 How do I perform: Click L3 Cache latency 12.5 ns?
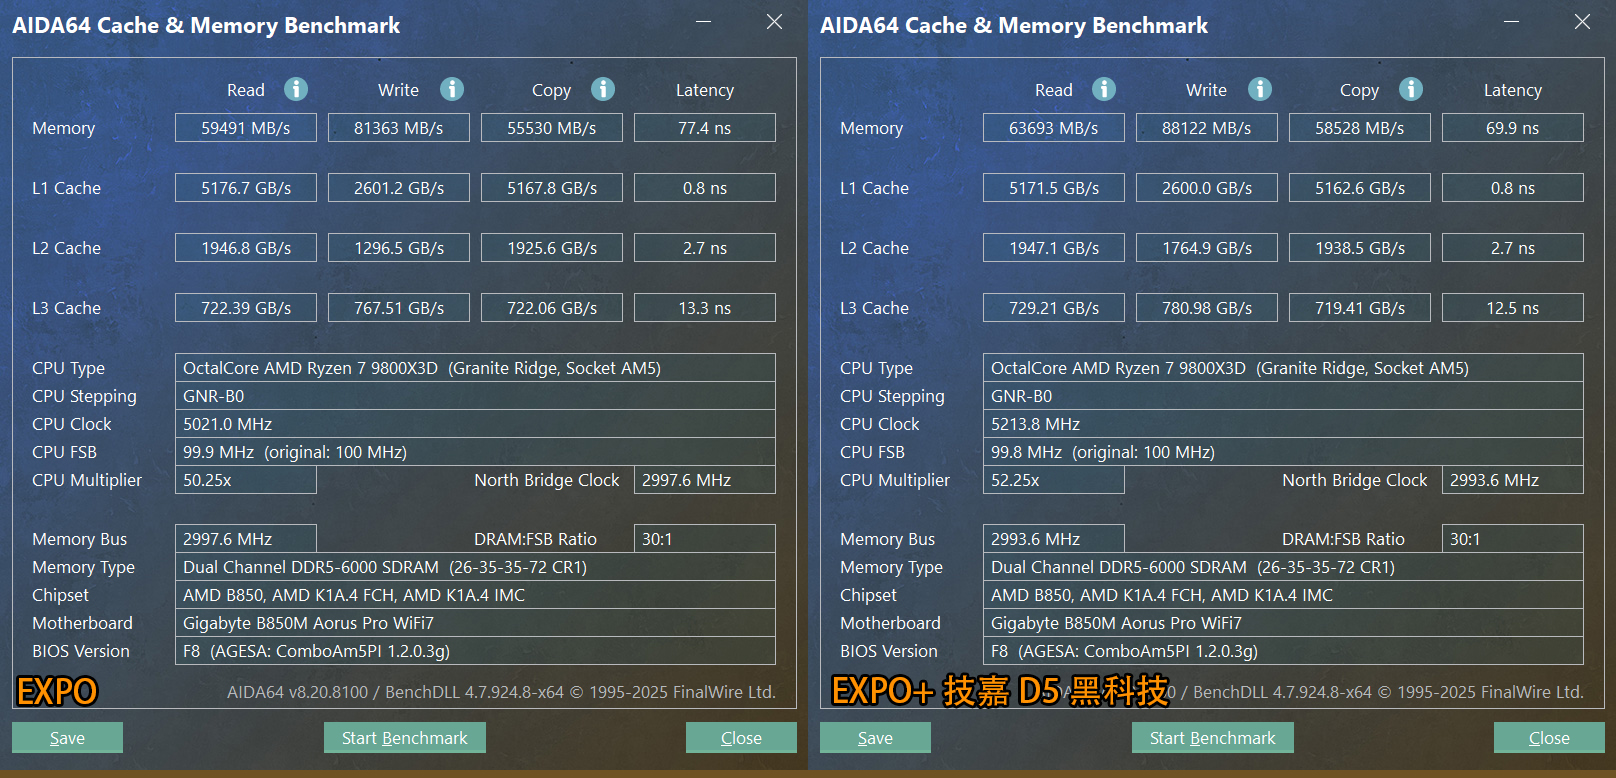point(1513,308)
